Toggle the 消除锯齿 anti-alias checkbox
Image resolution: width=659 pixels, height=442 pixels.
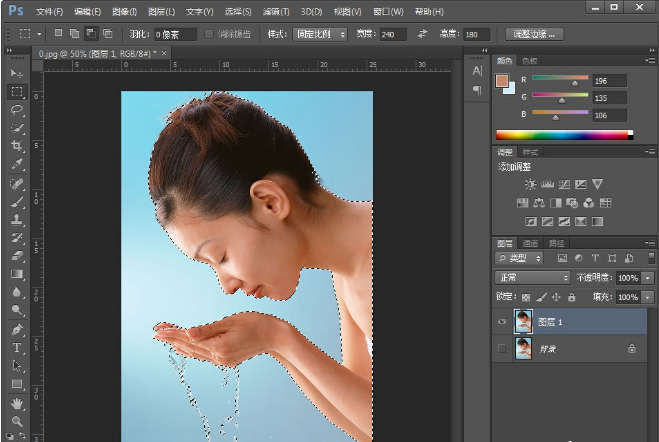(209, 34)
